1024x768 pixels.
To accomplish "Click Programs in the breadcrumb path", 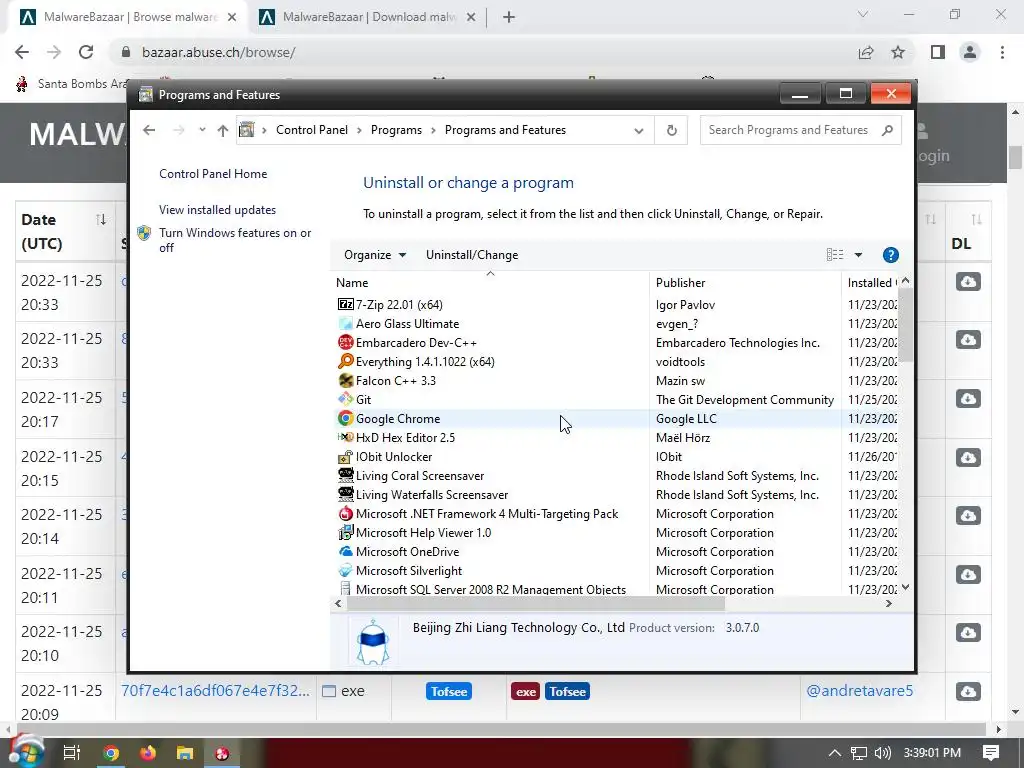I will 396,130.
